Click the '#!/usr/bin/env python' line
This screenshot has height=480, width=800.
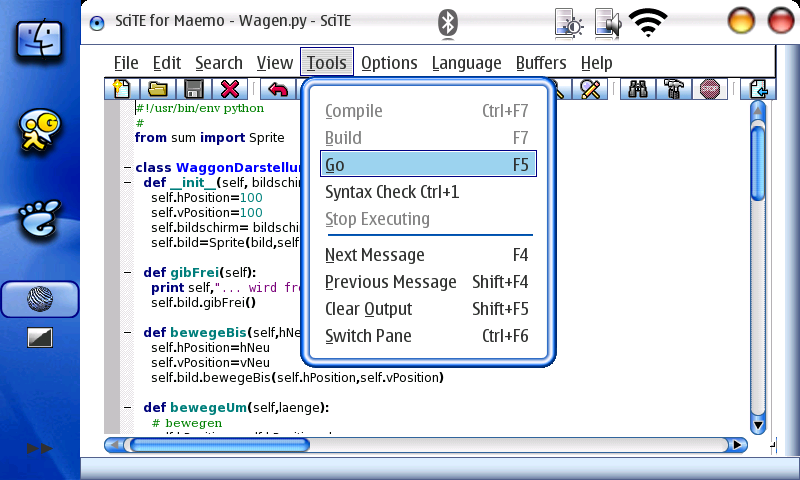point(199,108)
